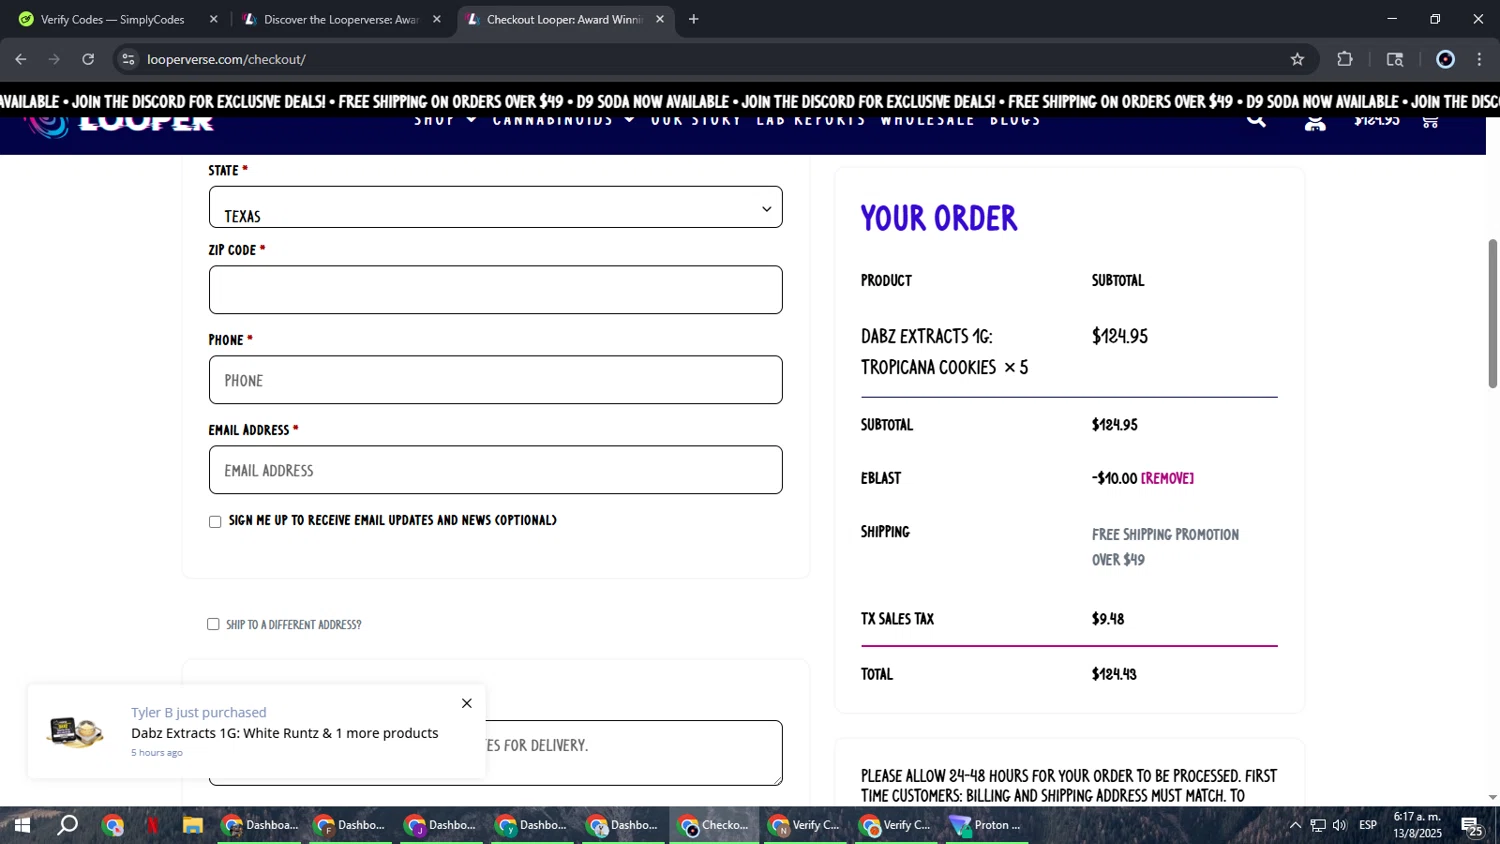Close the Verify Codes SimplyCodes tab
1500x844 pixels.
coord(213,19)
